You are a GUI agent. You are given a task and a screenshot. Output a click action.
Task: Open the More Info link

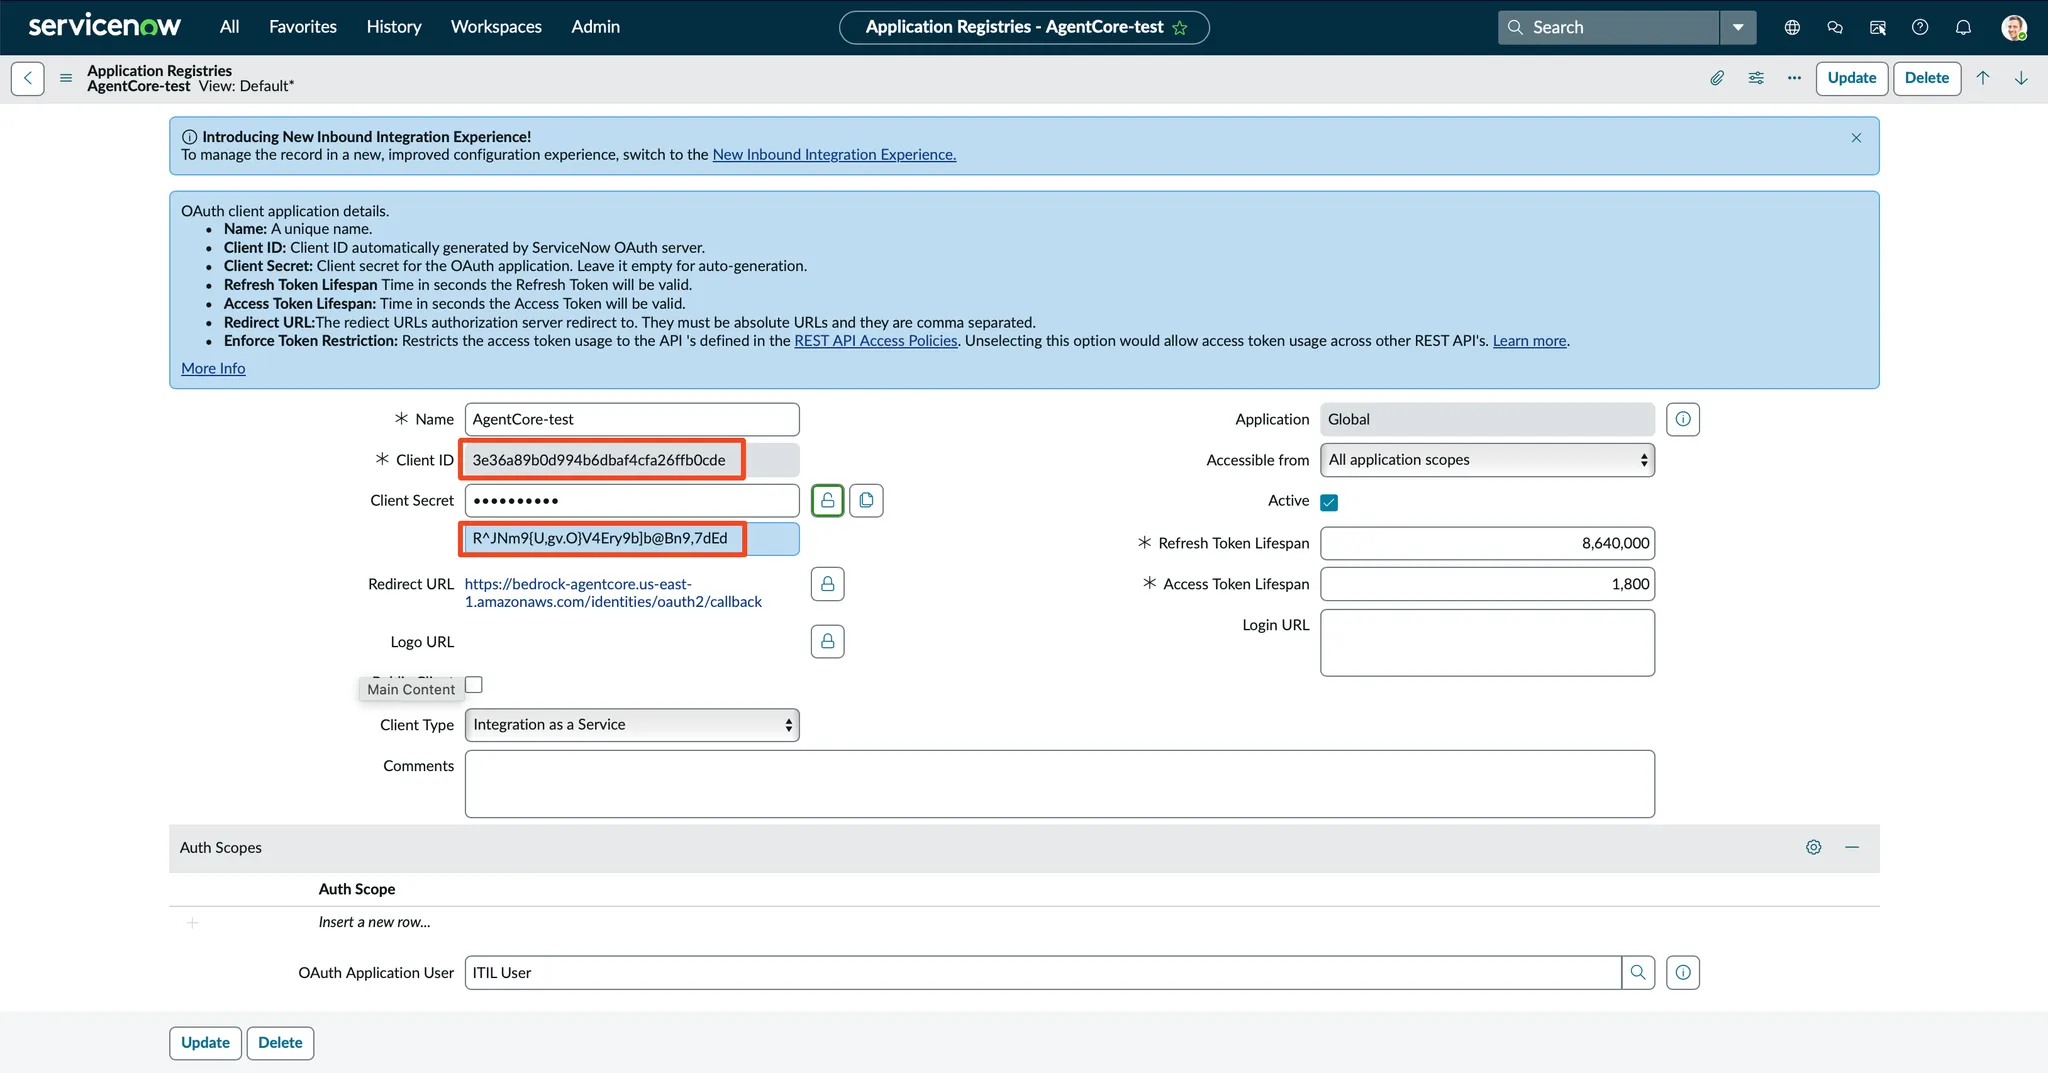(213, 368)
